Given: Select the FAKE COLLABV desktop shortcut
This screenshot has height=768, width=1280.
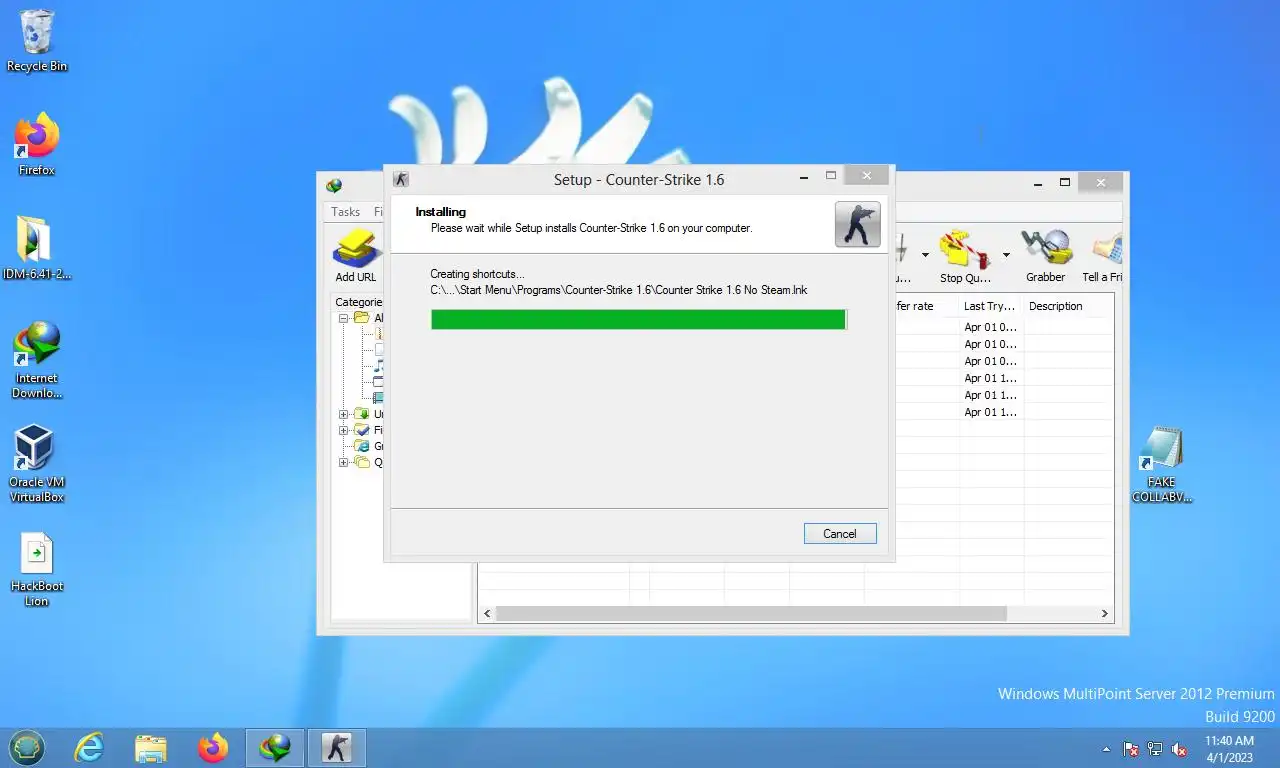Looking at the screenshot, I should [x=1162, y=465].
